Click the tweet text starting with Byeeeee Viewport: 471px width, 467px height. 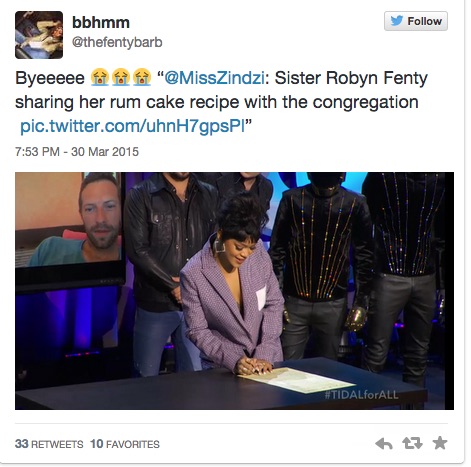pos(221,102)
